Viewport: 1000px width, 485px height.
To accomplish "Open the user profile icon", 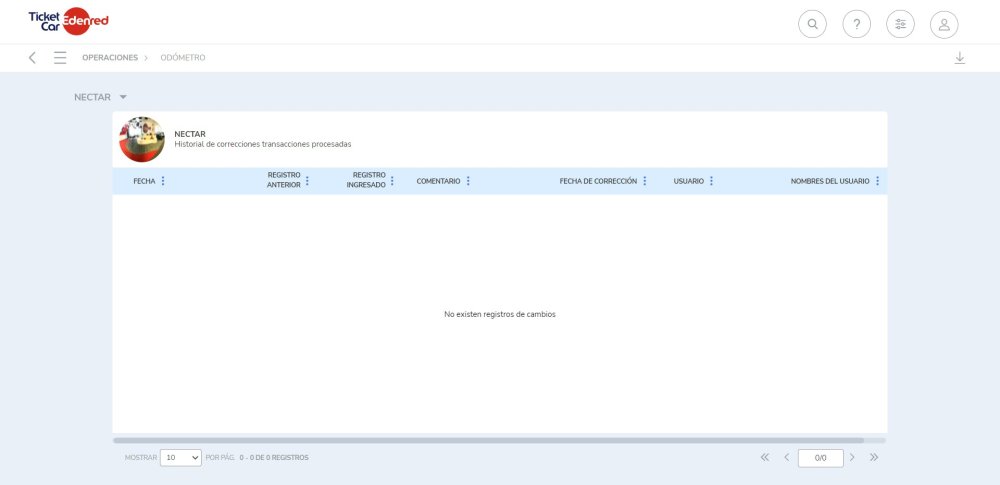I will [945, 24].
